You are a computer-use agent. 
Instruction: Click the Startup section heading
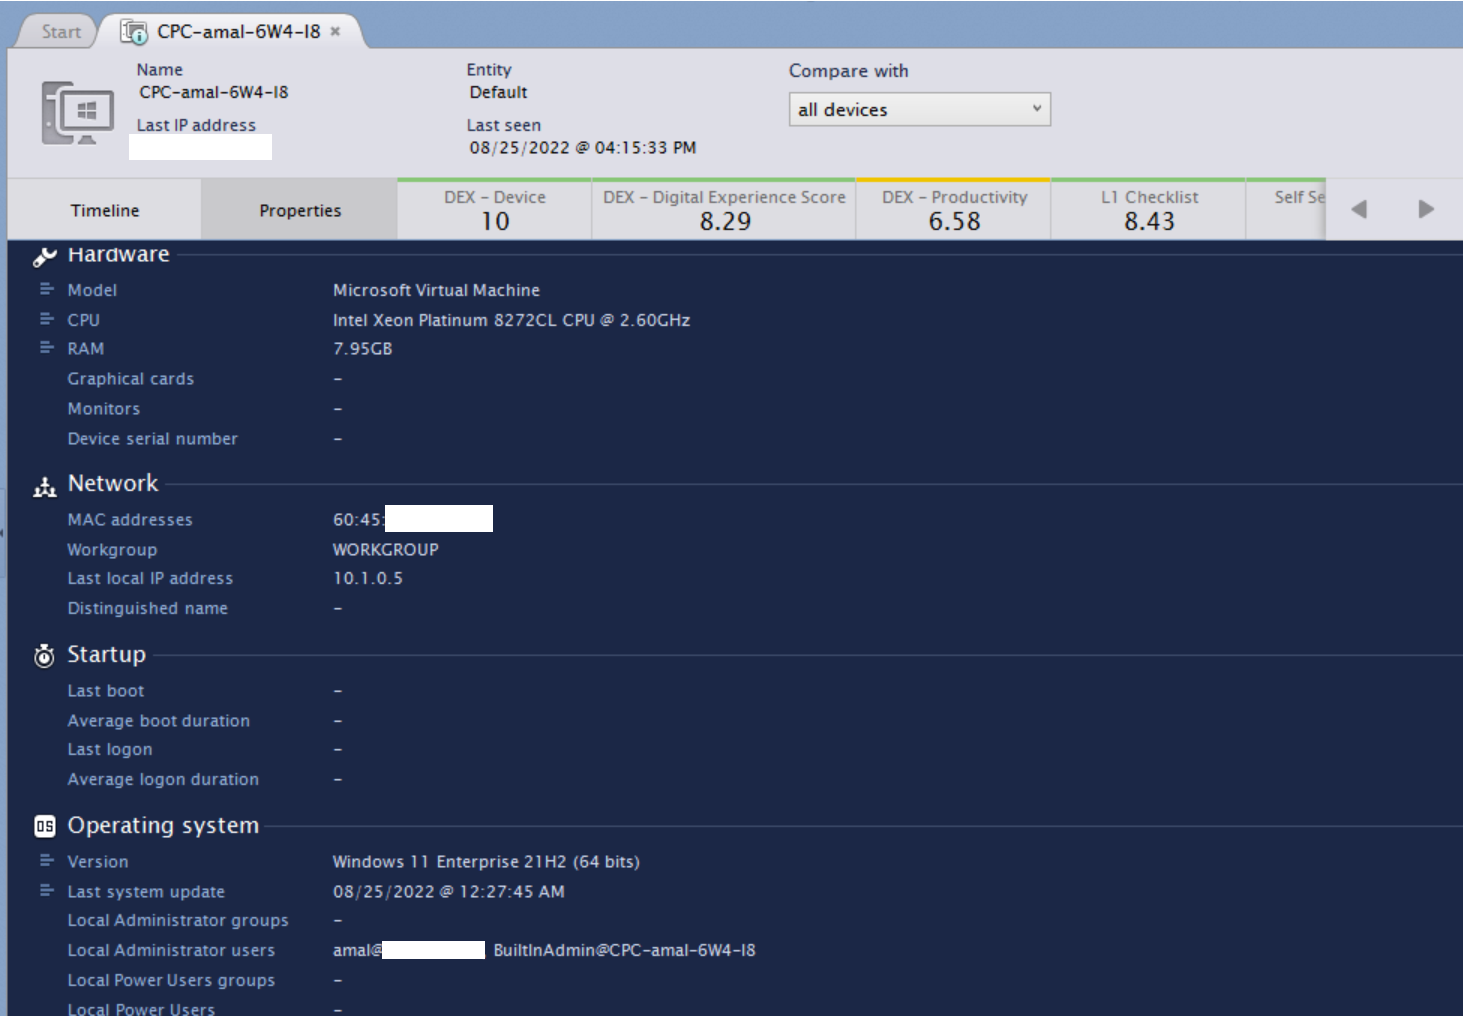(106, 654)
